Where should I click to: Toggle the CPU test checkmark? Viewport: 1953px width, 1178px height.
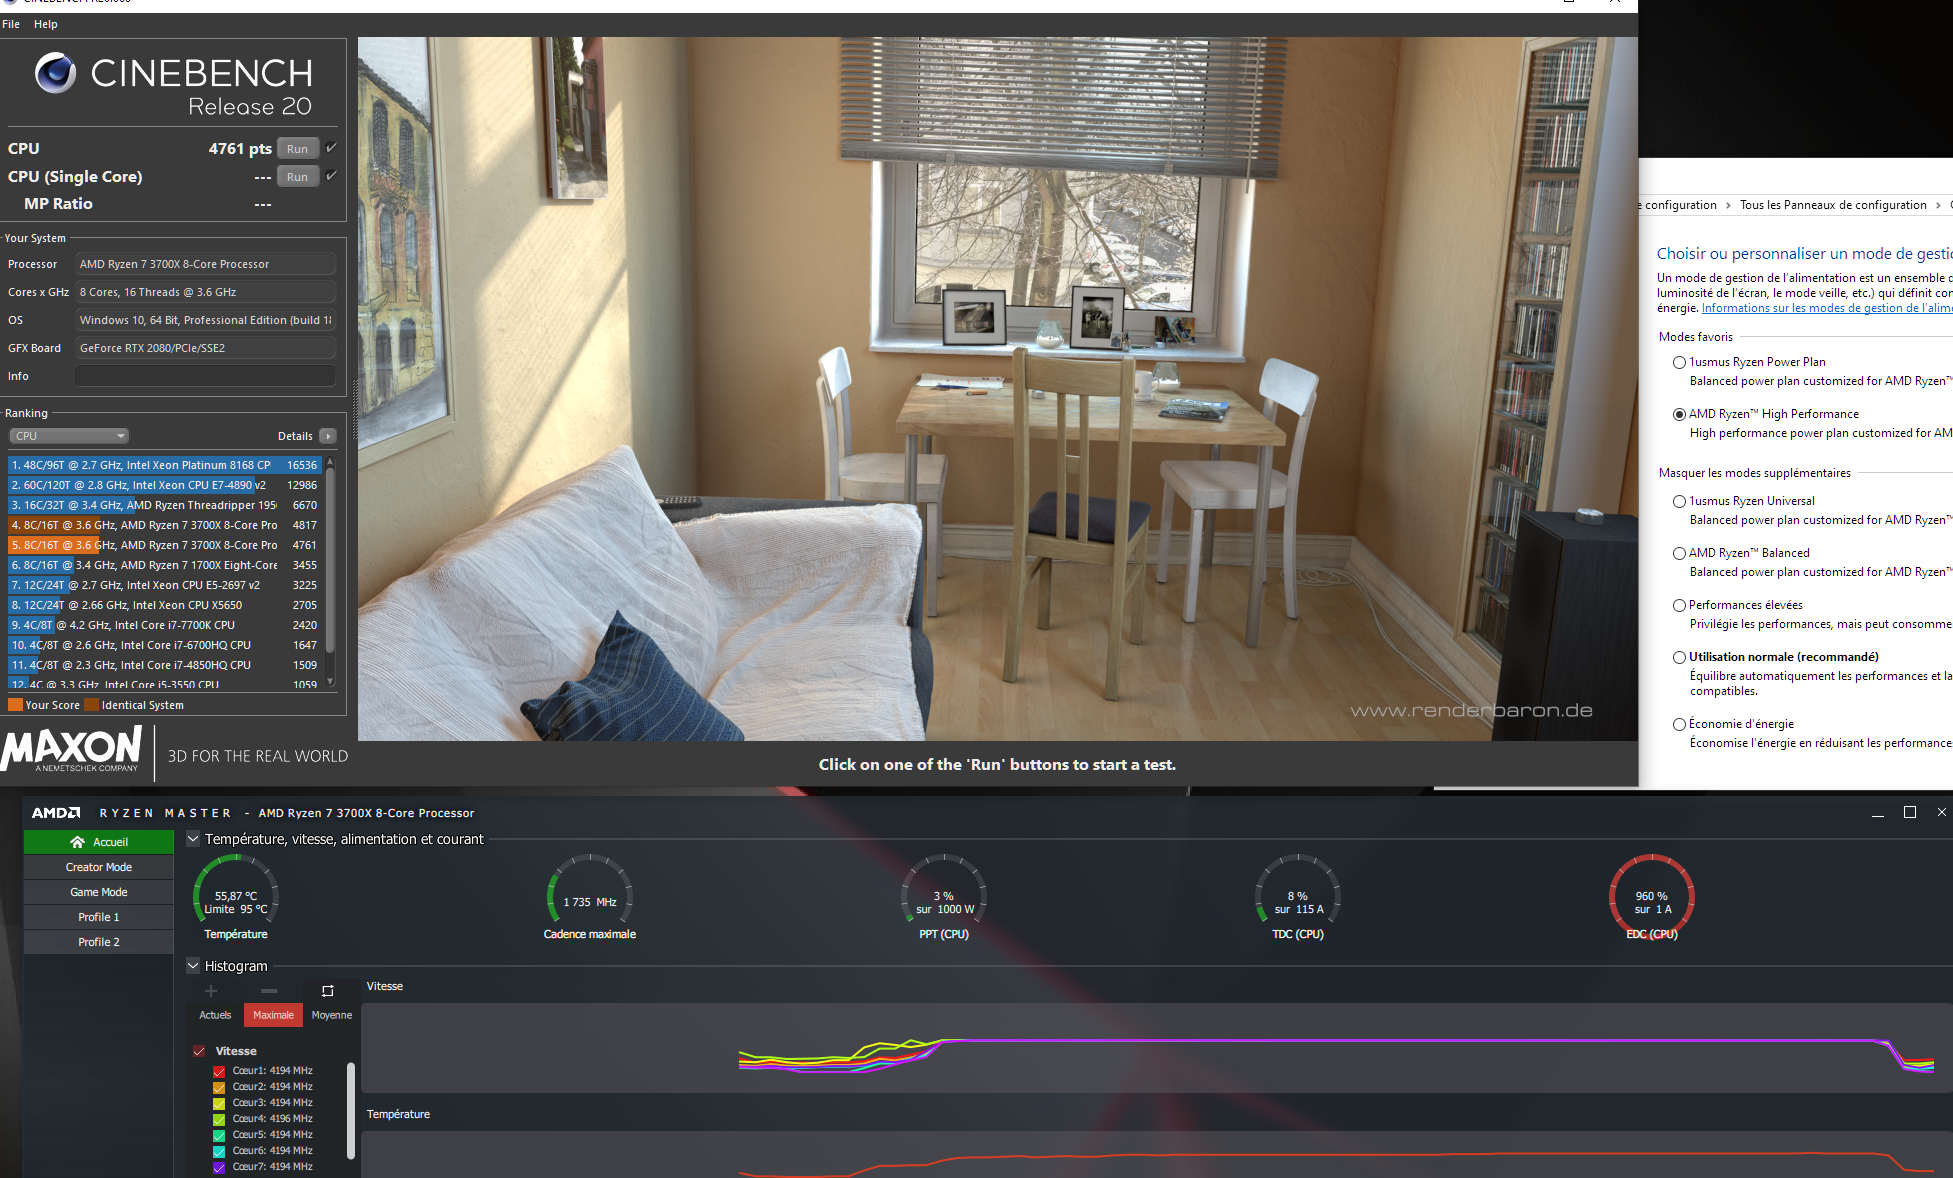[x=331, y=148]
